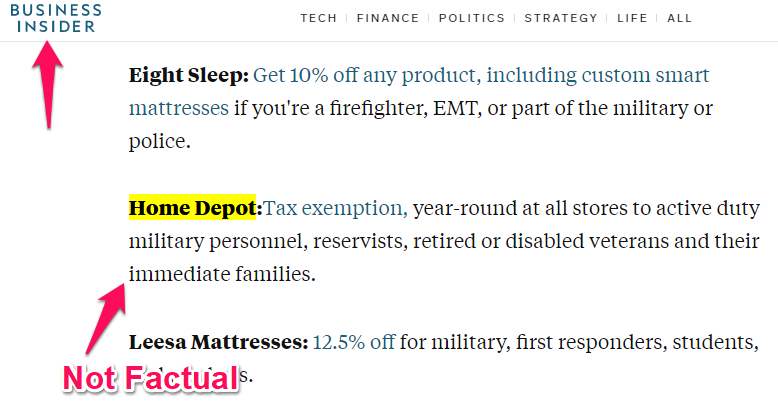Click the word 'police' in Eight Sleep paragraph
This screenshot has height=413, width=778.
[156, 141]
